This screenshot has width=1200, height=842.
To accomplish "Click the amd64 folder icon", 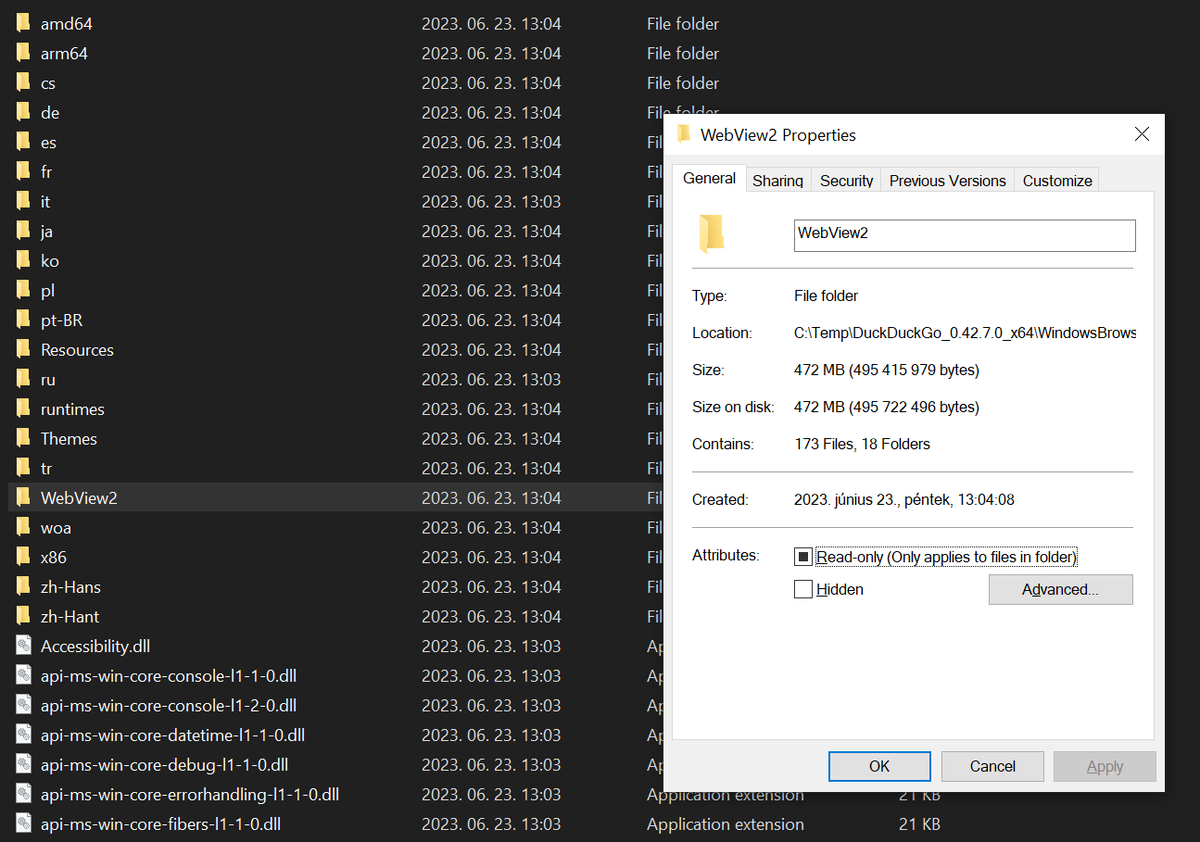I will [24, 23].
